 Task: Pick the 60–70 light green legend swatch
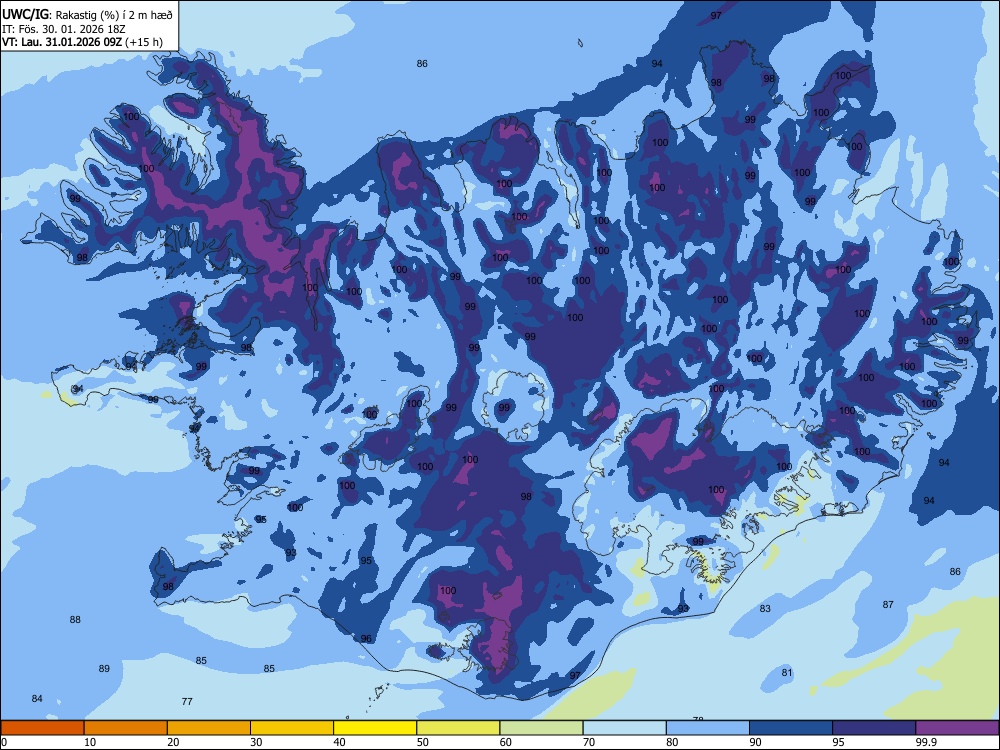541,728
